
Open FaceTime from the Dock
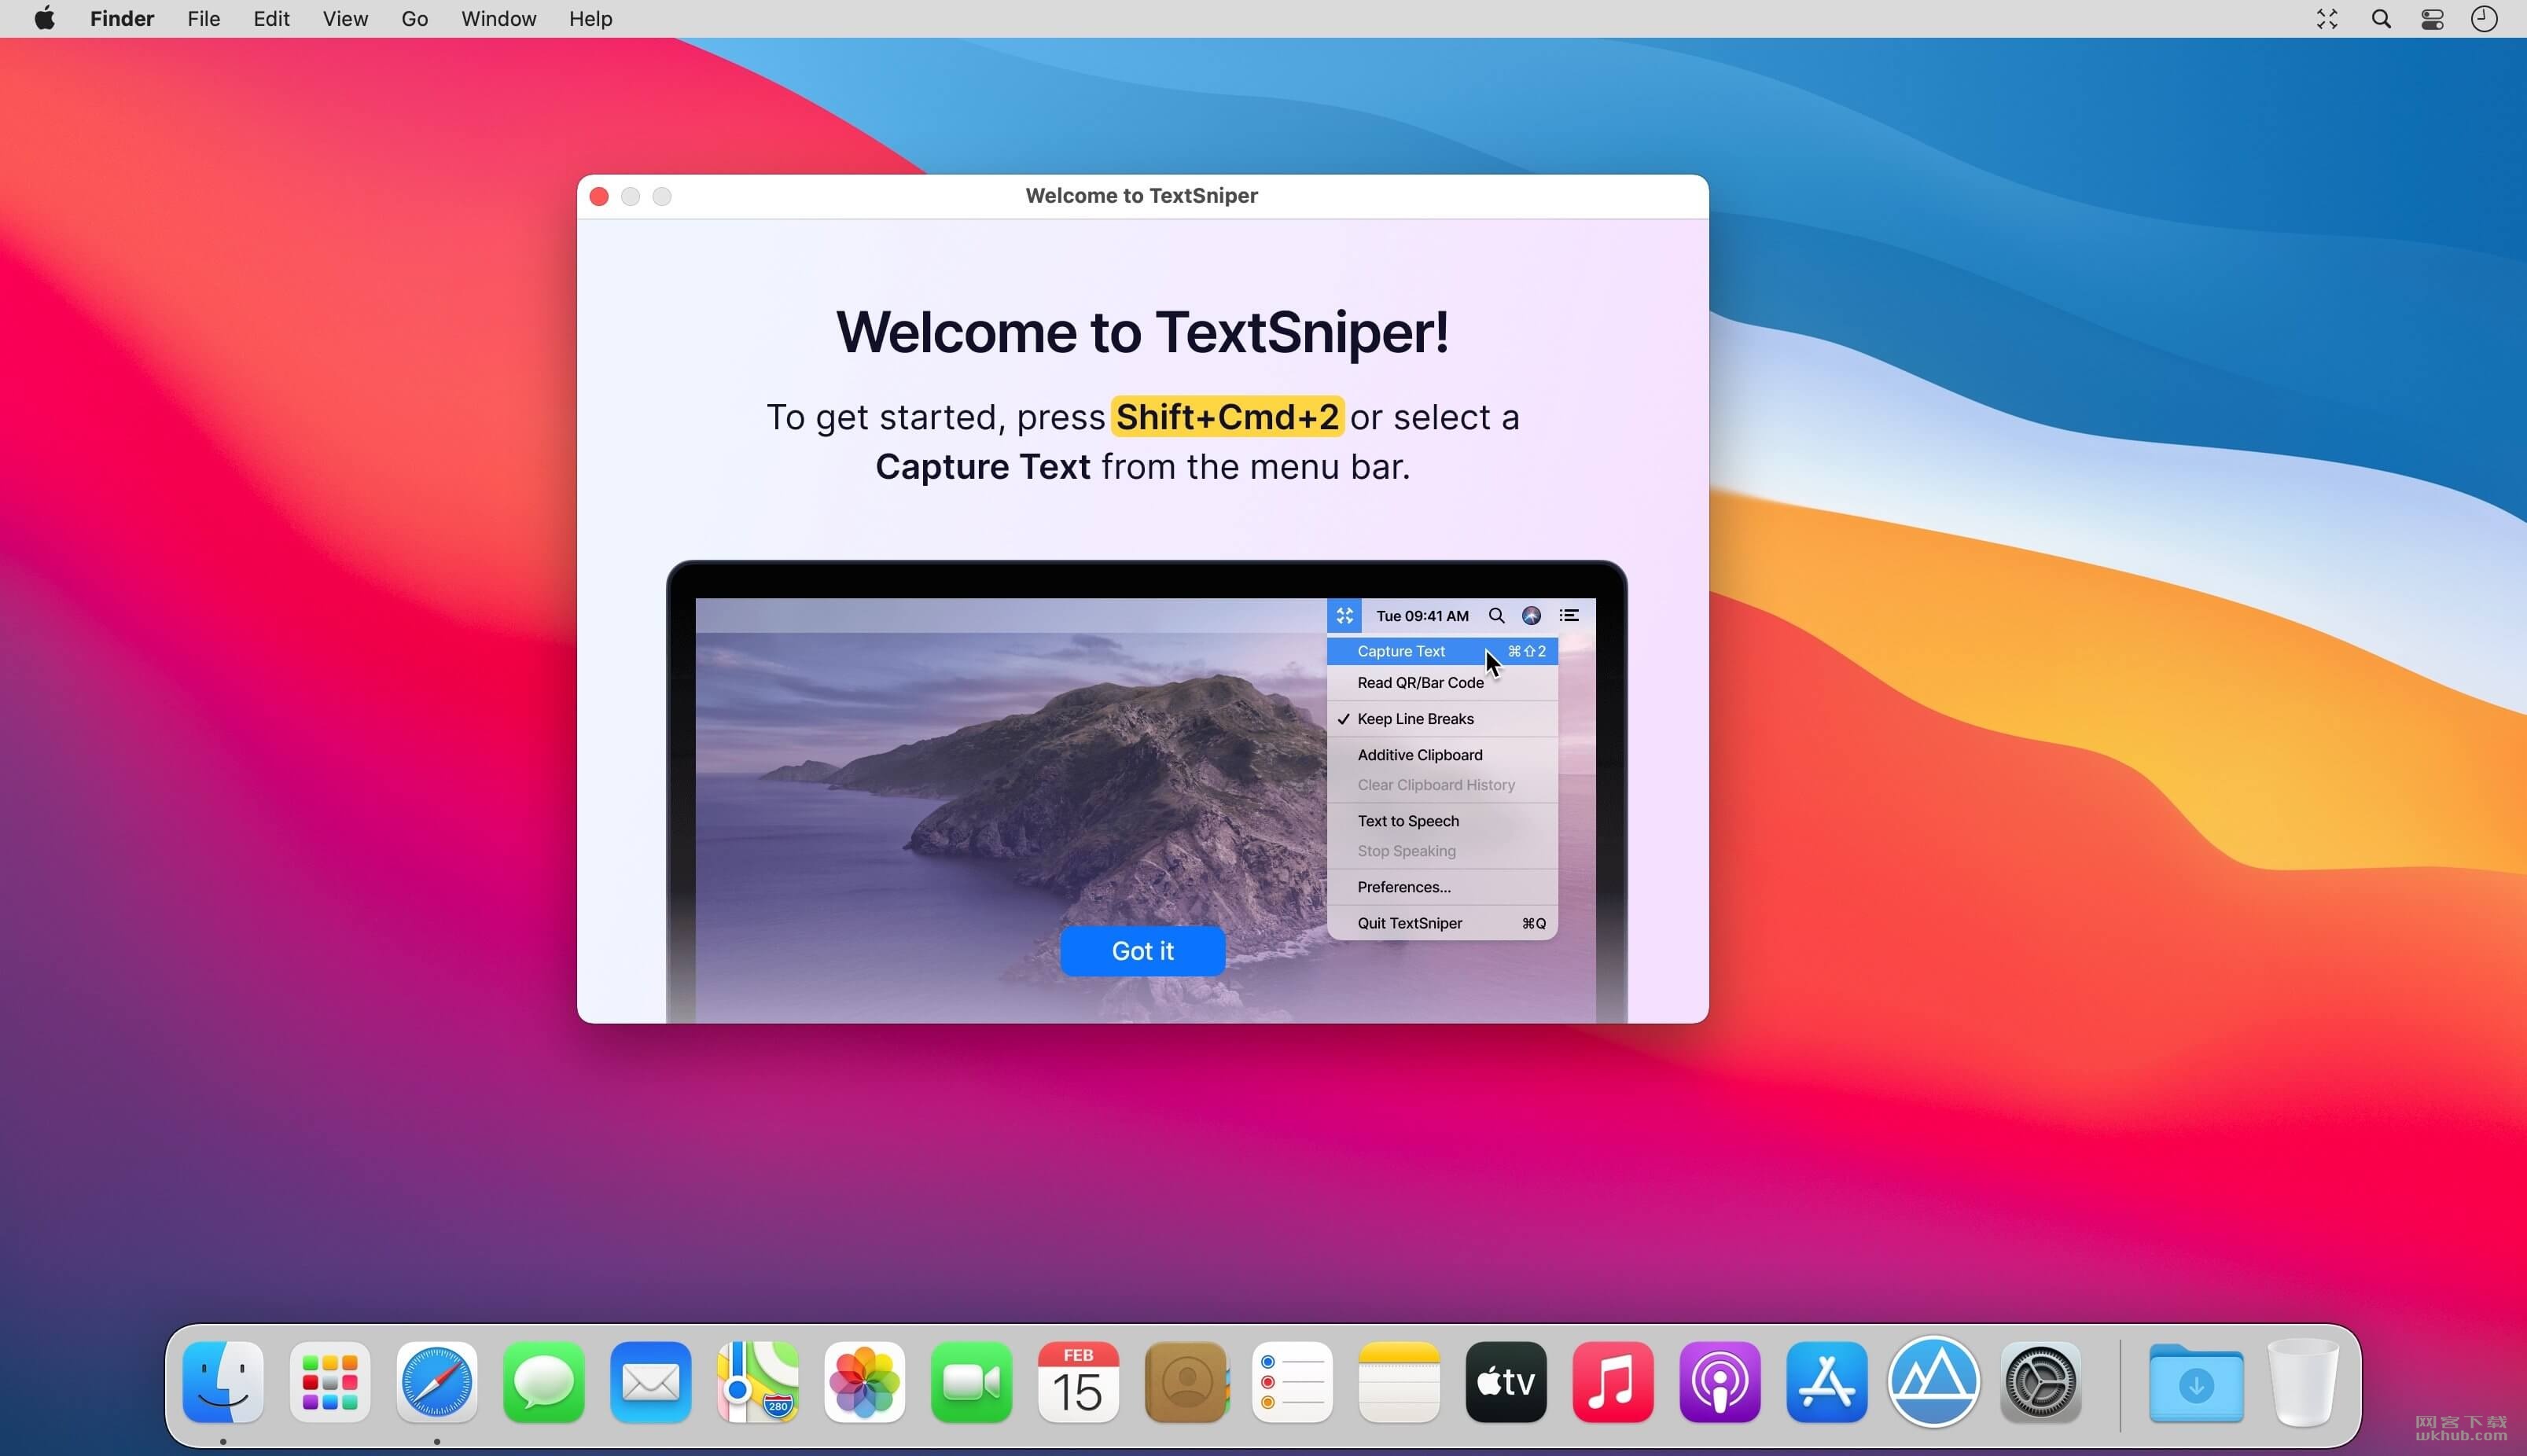(x=972, y=1382)
